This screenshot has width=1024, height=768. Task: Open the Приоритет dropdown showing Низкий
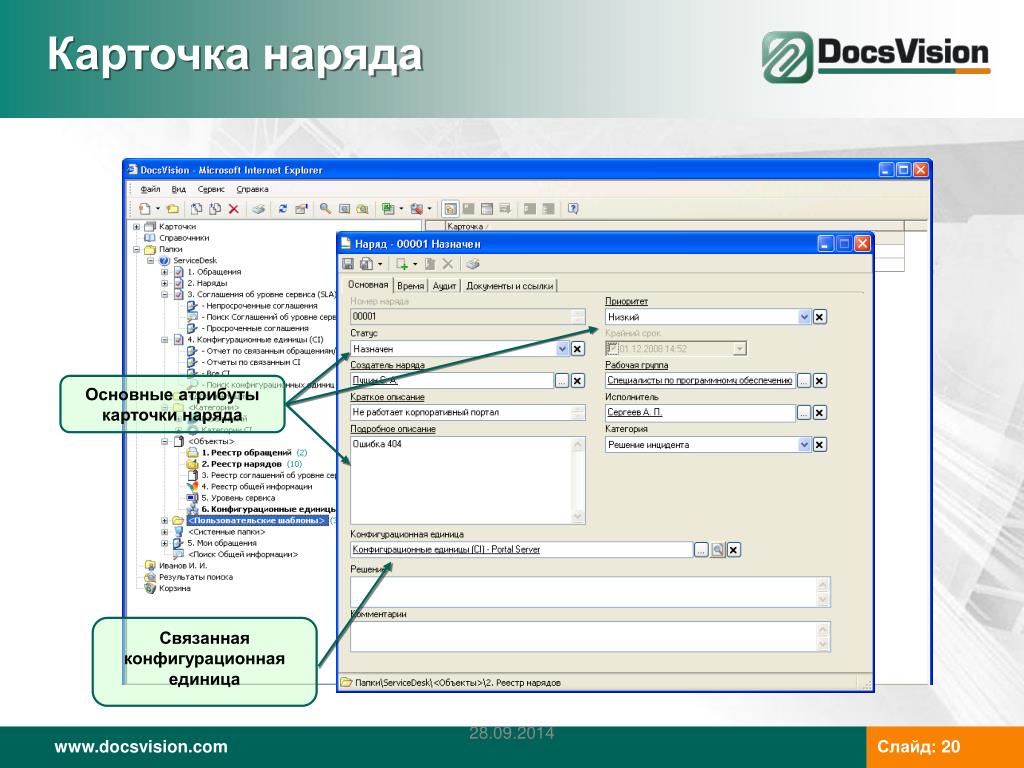pos(805,317)
